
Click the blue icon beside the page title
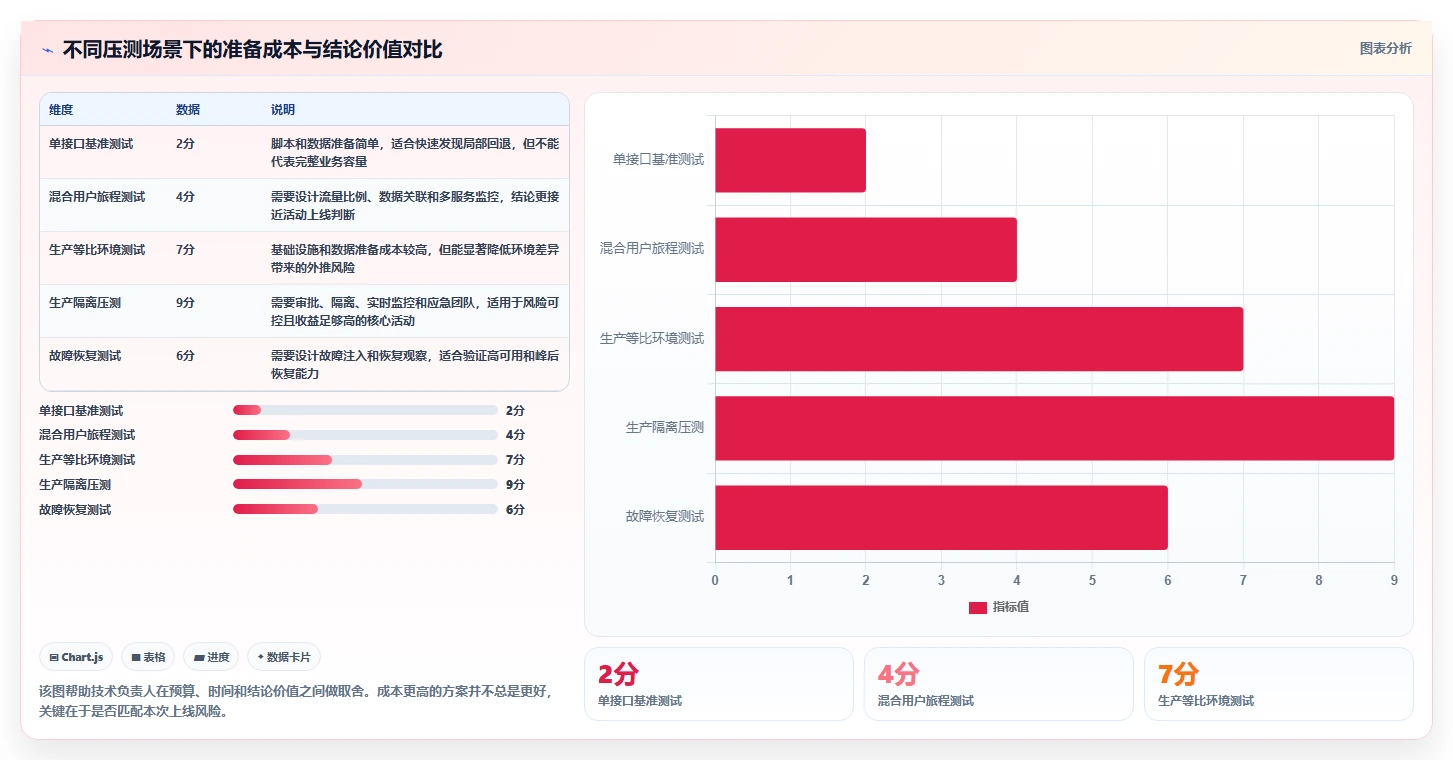tap(48, 50)
